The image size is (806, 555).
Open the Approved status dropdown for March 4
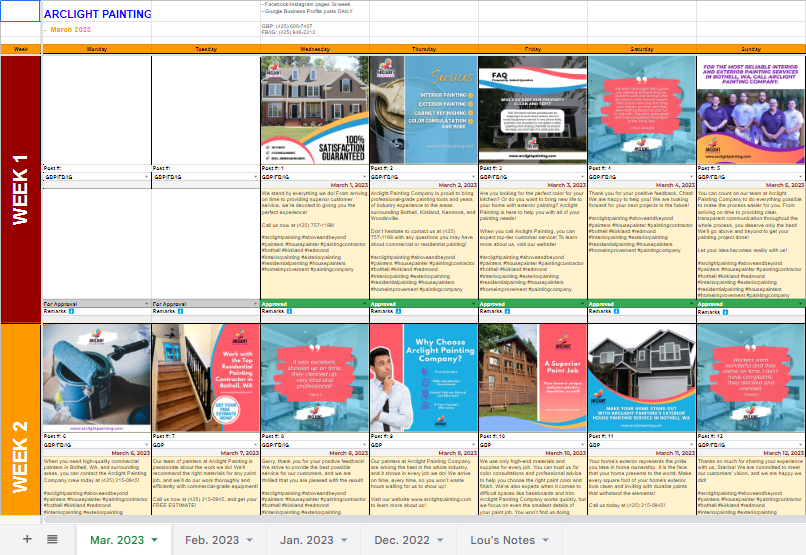(691, 304)
